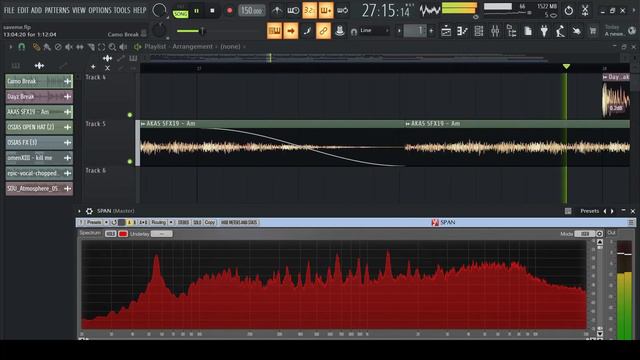Viewport: 640px width, 360px height.
Task: Stop playback with the stop button
Action: point(212,11)
